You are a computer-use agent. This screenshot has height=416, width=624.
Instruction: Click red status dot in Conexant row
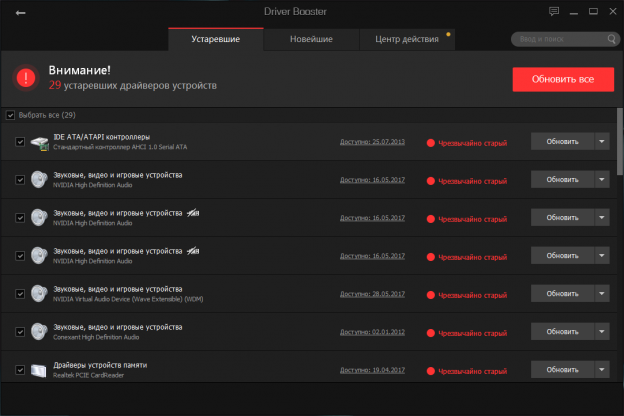click(430, 333)
